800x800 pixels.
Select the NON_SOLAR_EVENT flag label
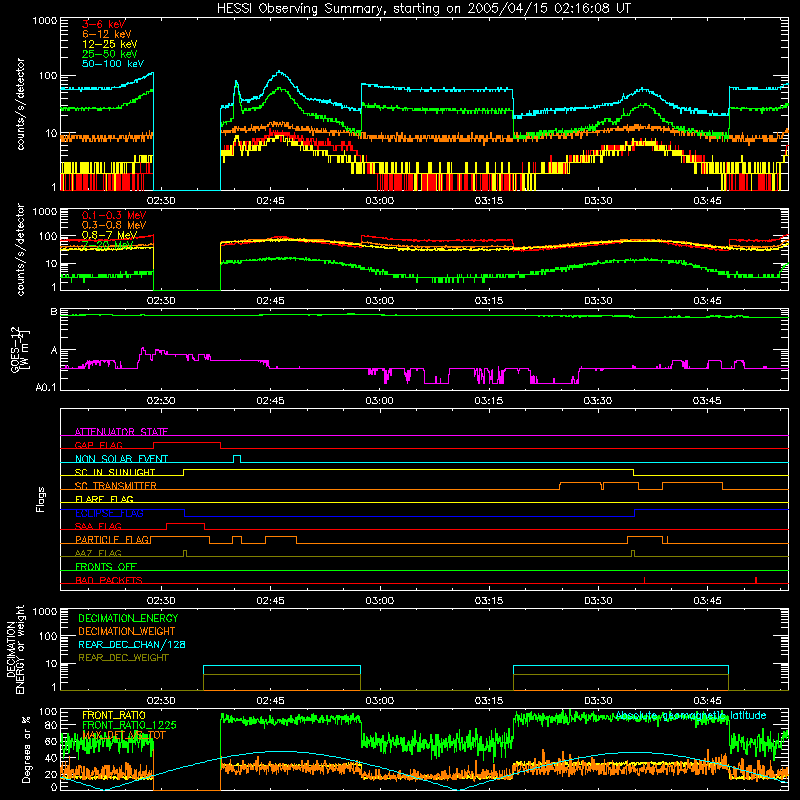[121, 459]
